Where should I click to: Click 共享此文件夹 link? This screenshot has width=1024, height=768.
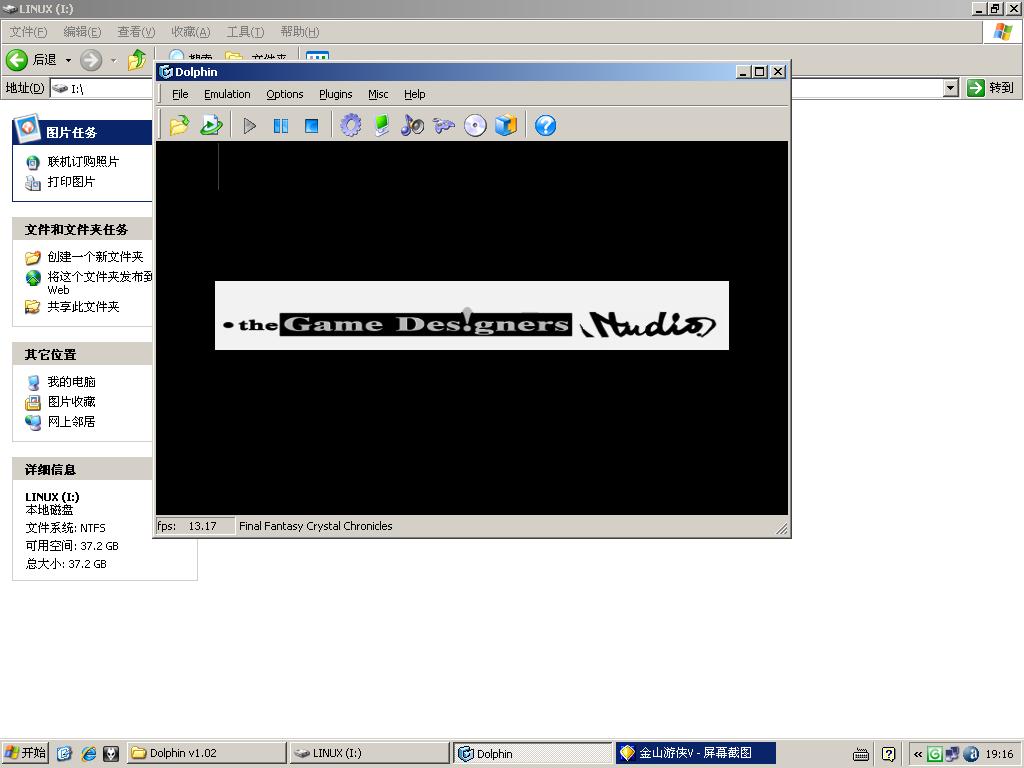tap(83, 306)
